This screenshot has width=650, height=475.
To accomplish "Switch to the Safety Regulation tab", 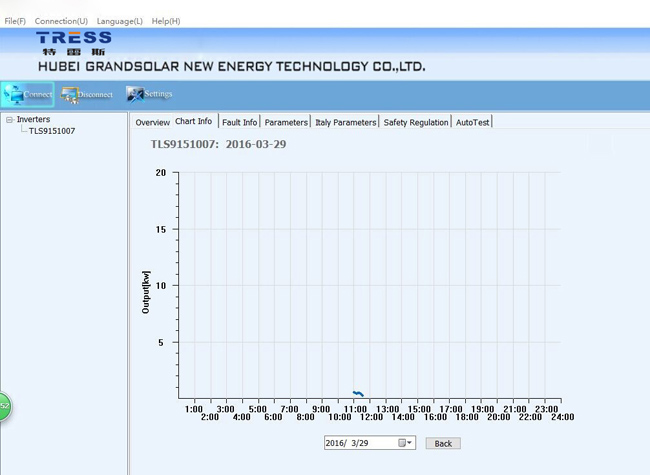I will click(416, 122).
